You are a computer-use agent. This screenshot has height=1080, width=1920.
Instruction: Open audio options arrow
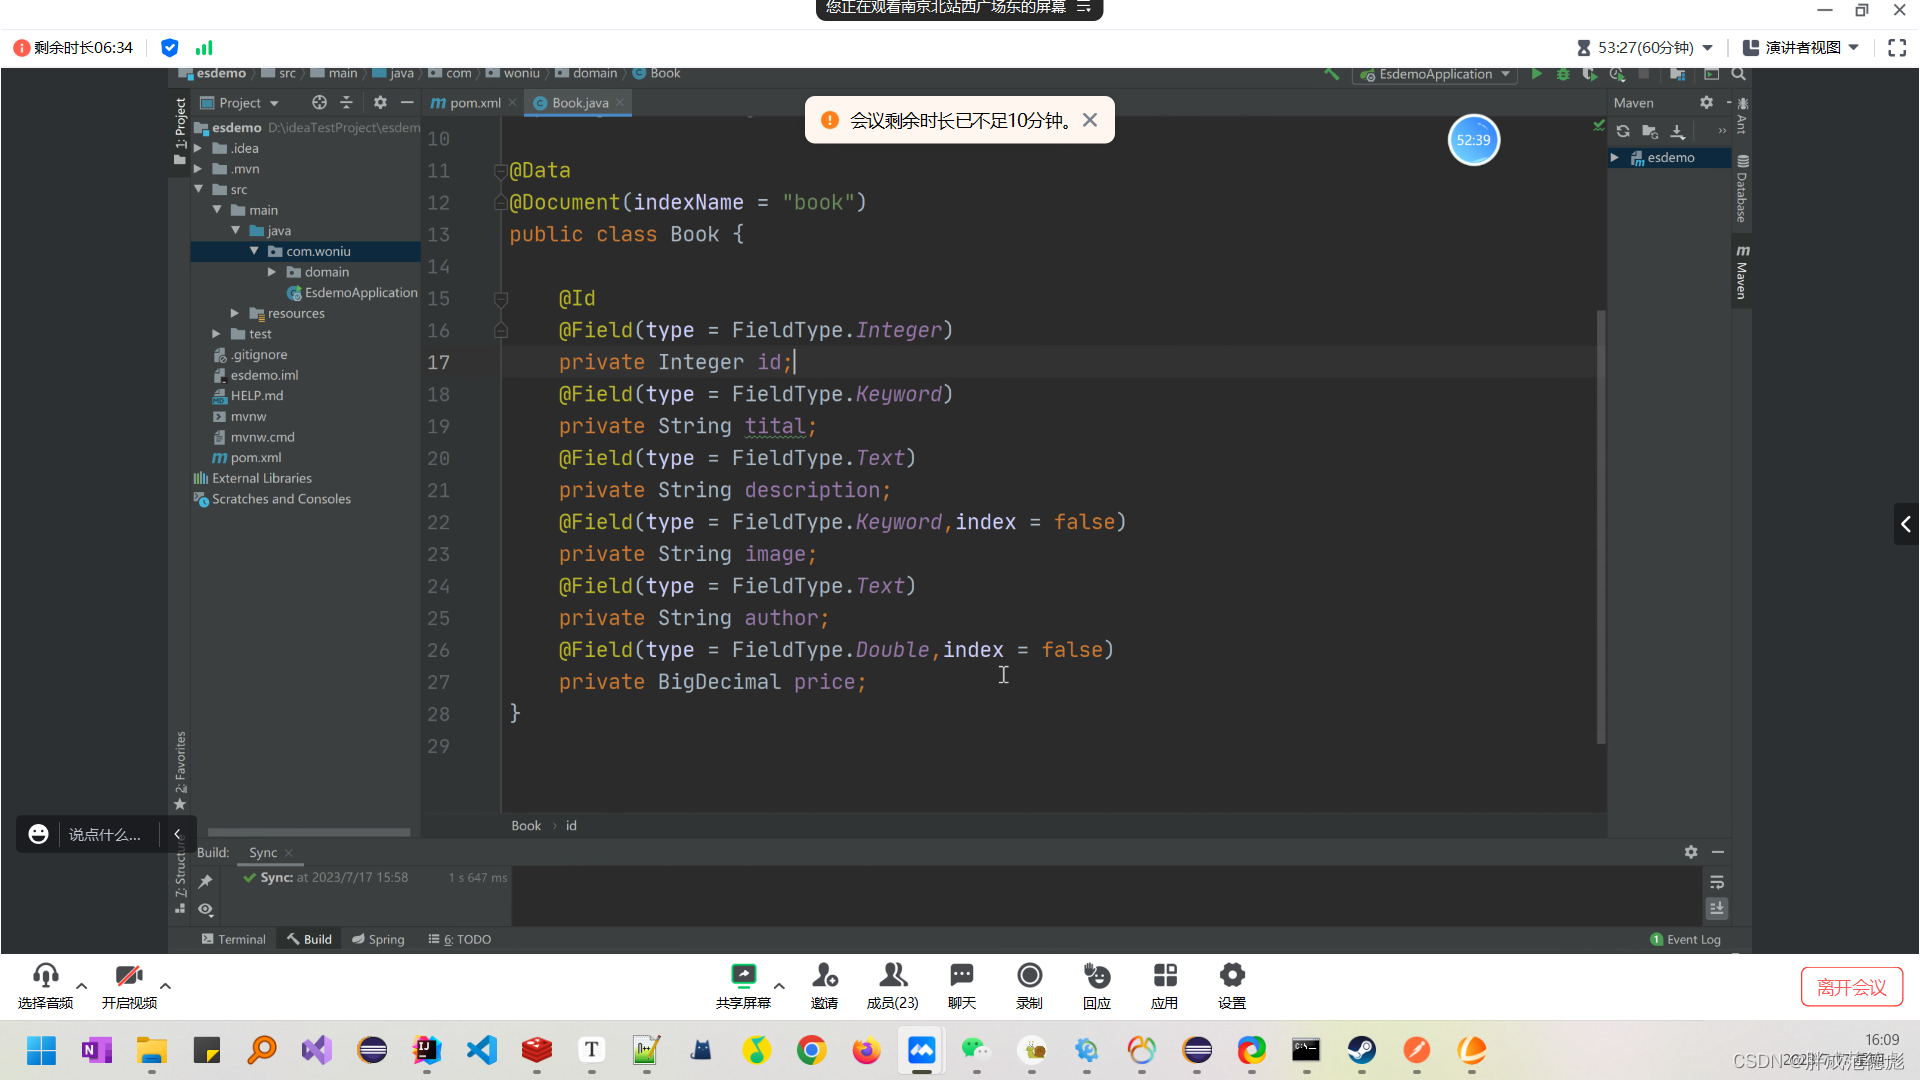coord(82,986)
